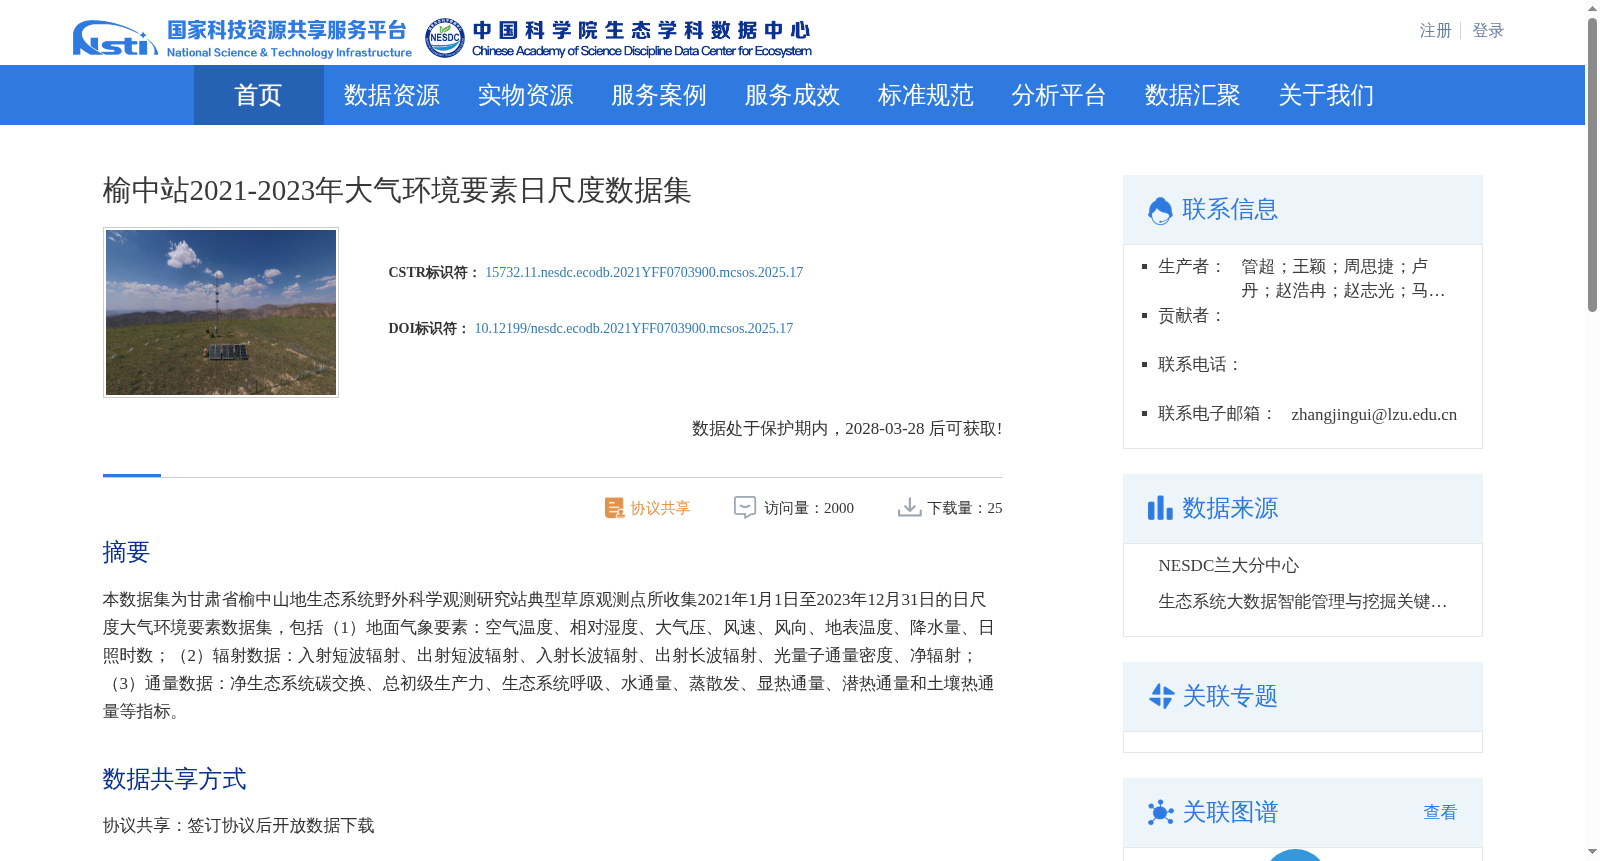Viewport: 1600px width, 861px height.
Task: Click the 中国科学院生态学科数据中心 title text
Action: [x=641, y=30]
